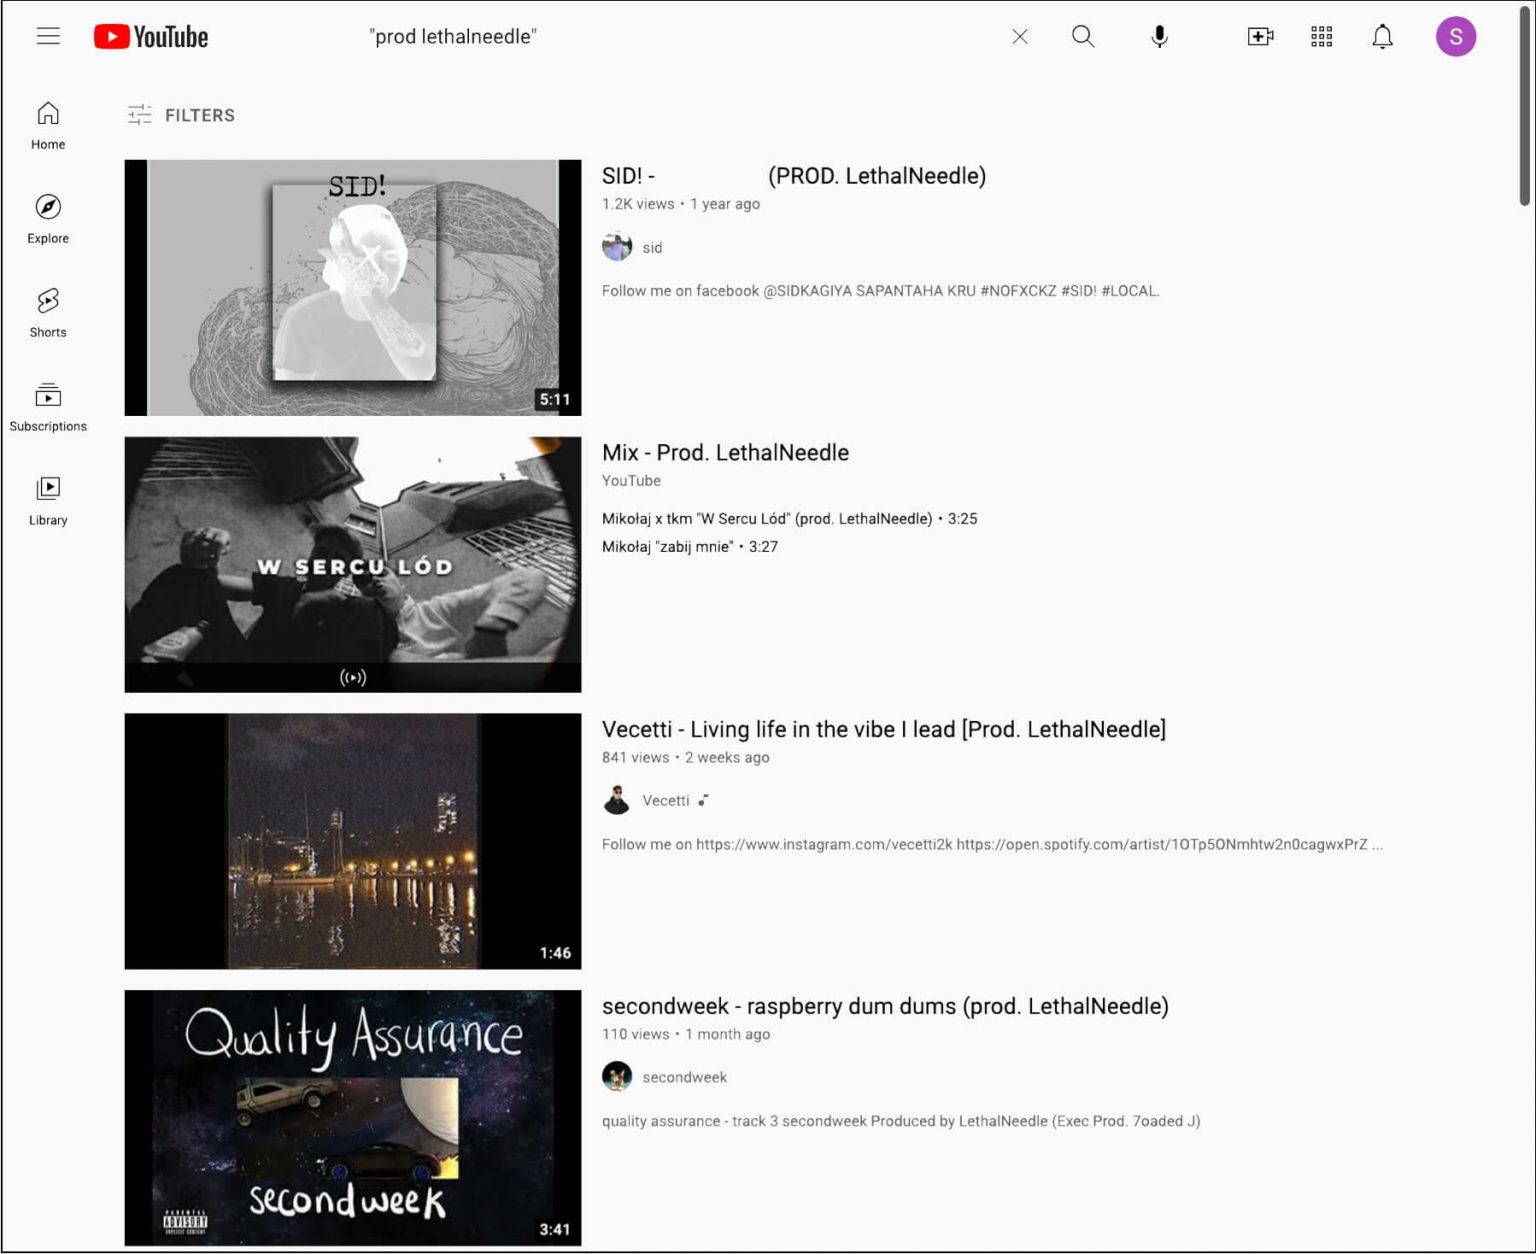This screenshot has width=1536, height=1254.
Task: Open Shorts from the sidebar
Action: (48, 313)
